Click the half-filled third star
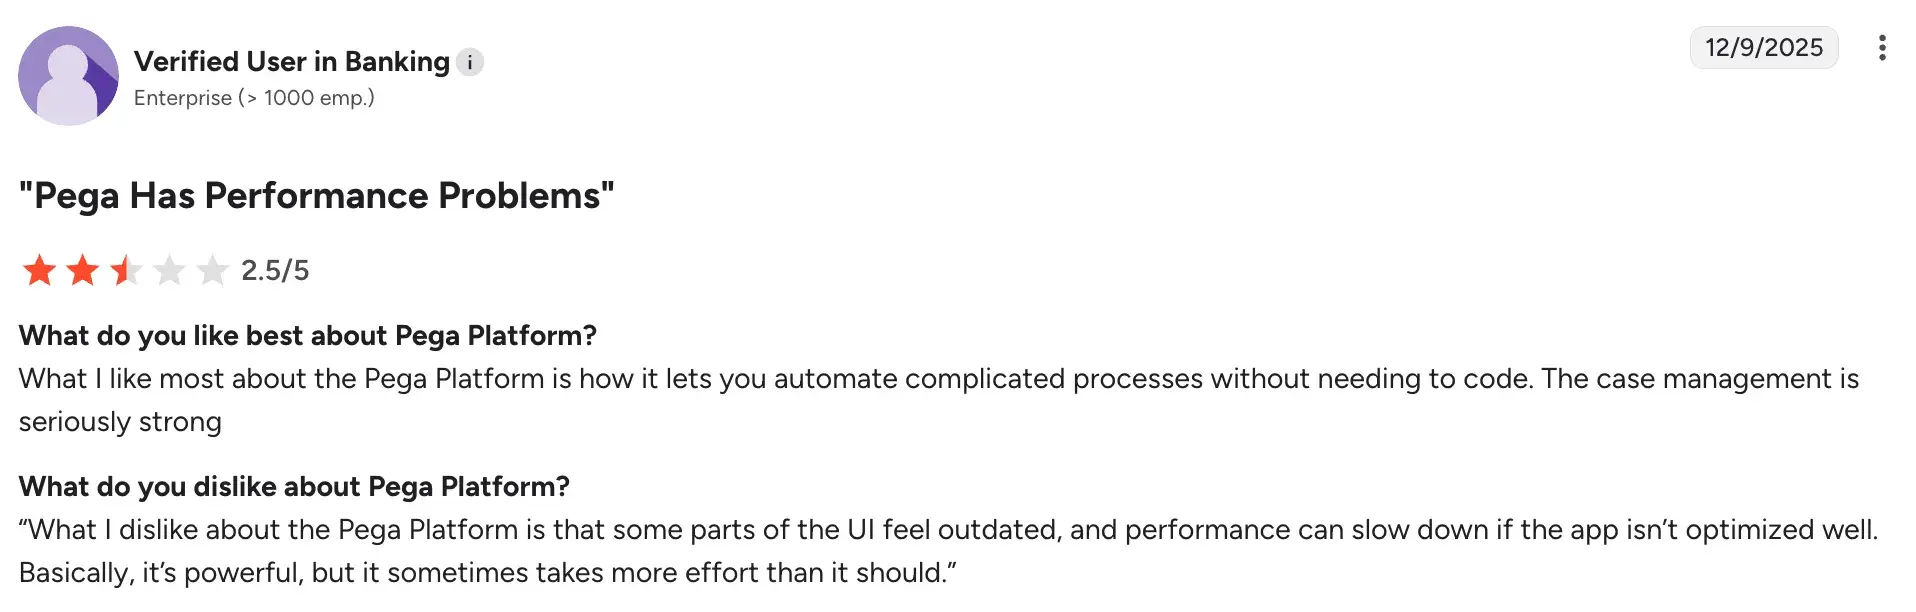 click(x=124, y=270)
